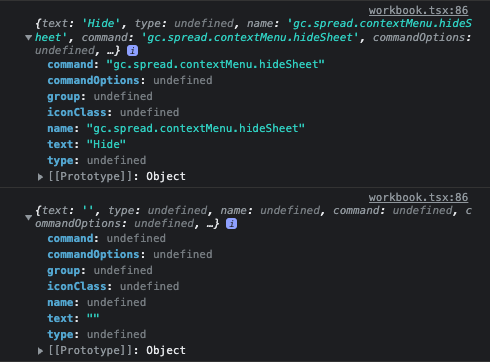Open the workbook.tsx:86 link of the 'Hide' object

pyautogui.click(x=418, y=11)
